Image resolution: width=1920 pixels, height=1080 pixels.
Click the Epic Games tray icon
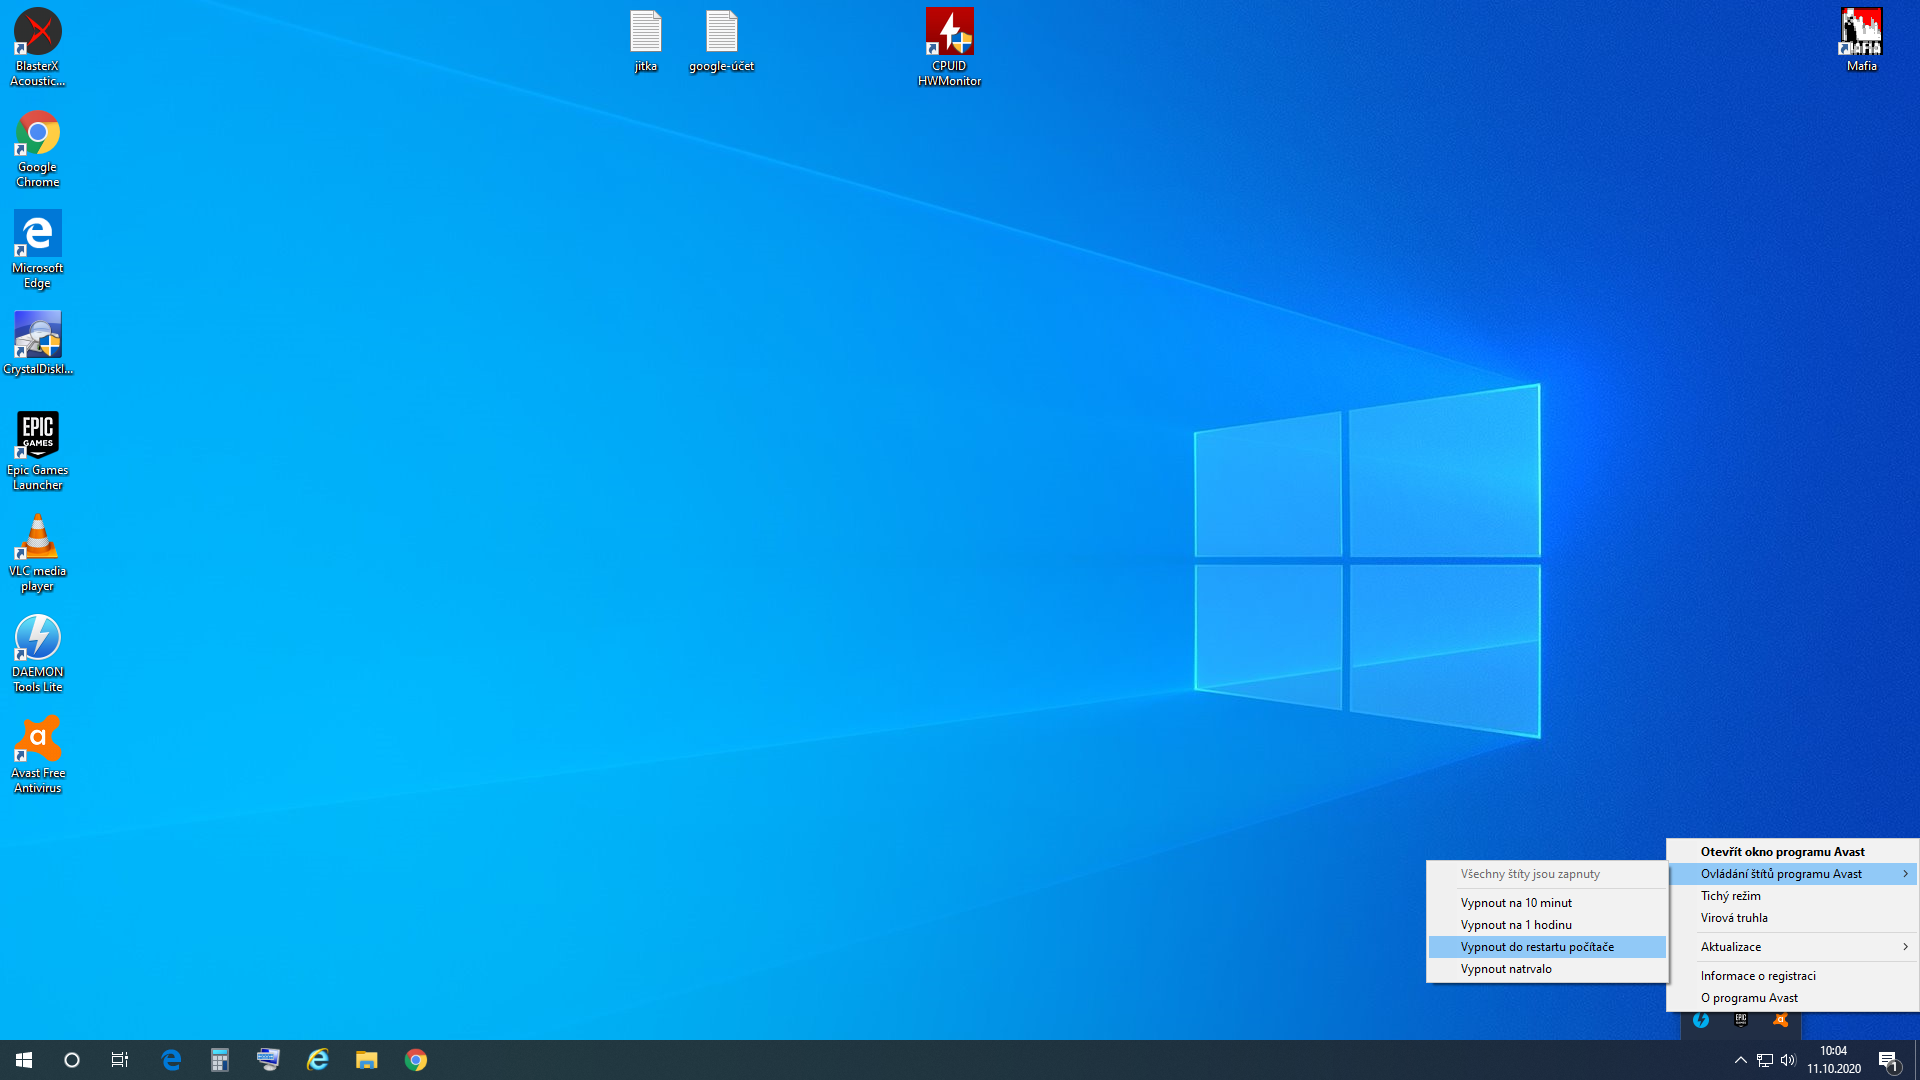coord(1741,1020)
